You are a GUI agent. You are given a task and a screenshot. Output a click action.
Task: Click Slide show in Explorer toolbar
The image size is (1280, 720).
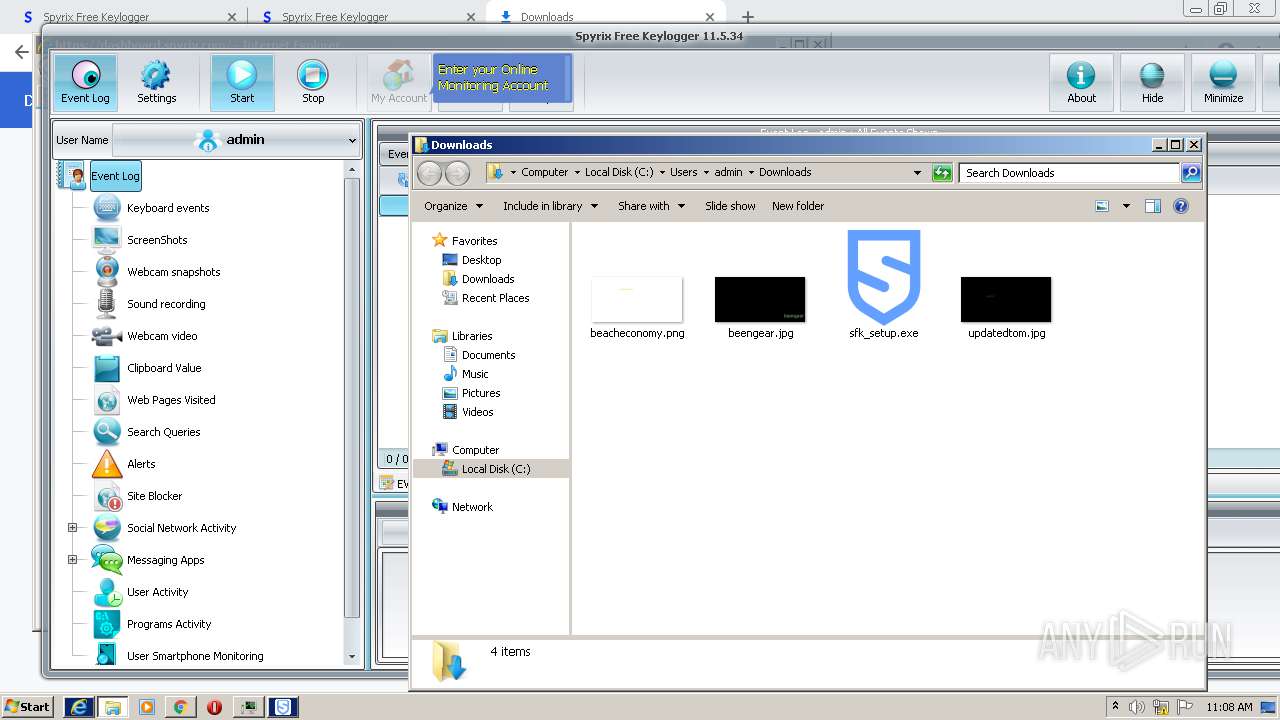tap(730, 206)
